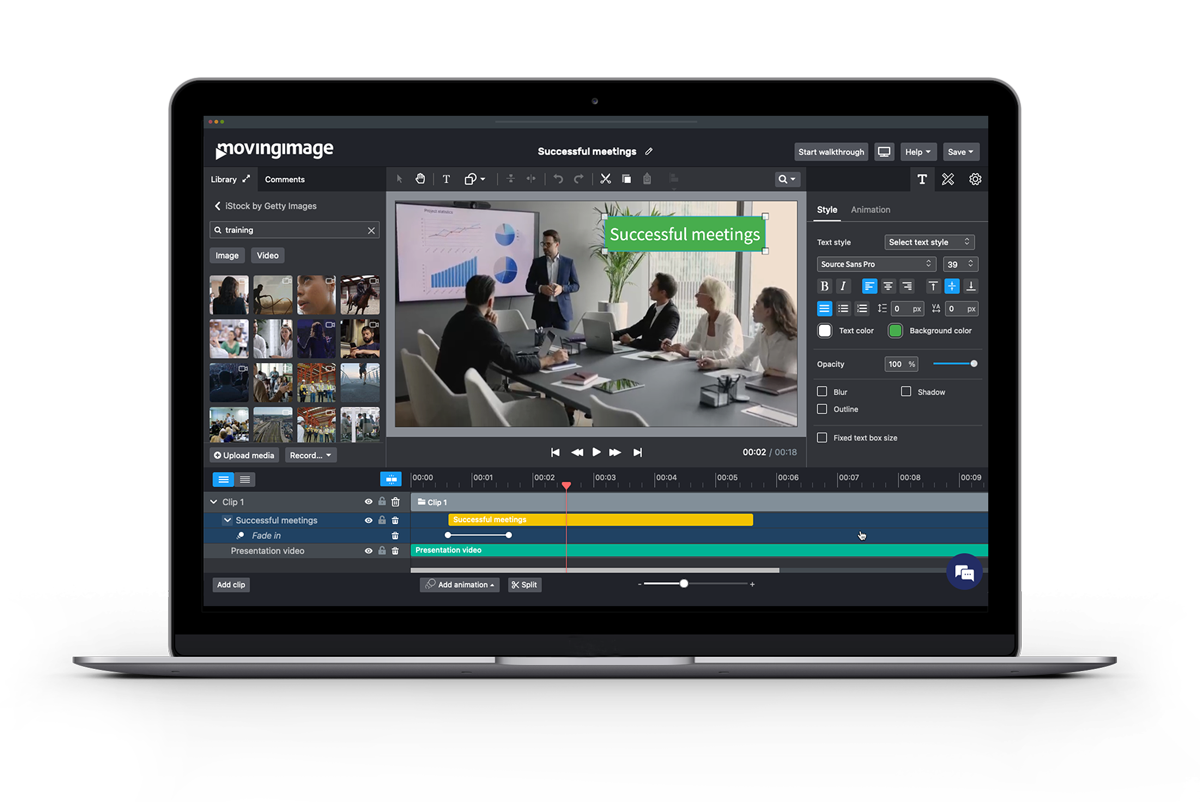
Task: Hide Successful meetings layer with eye icon
Action: (368, 520)
